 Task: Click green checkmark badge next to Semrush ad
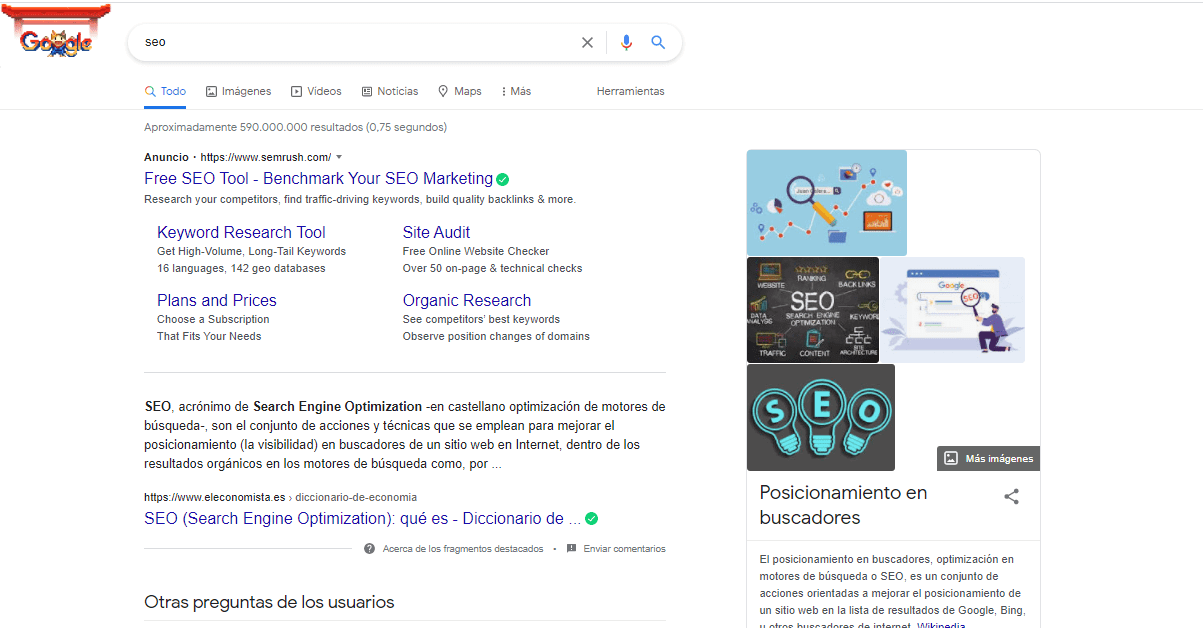pyautogui.click(x=503, y=179)
